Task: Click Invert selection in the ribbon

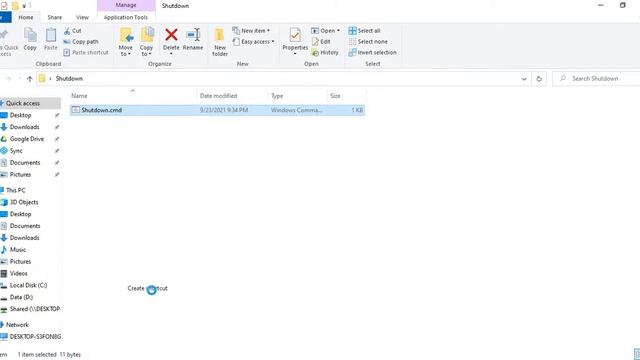Action: (x=372, y=52)
